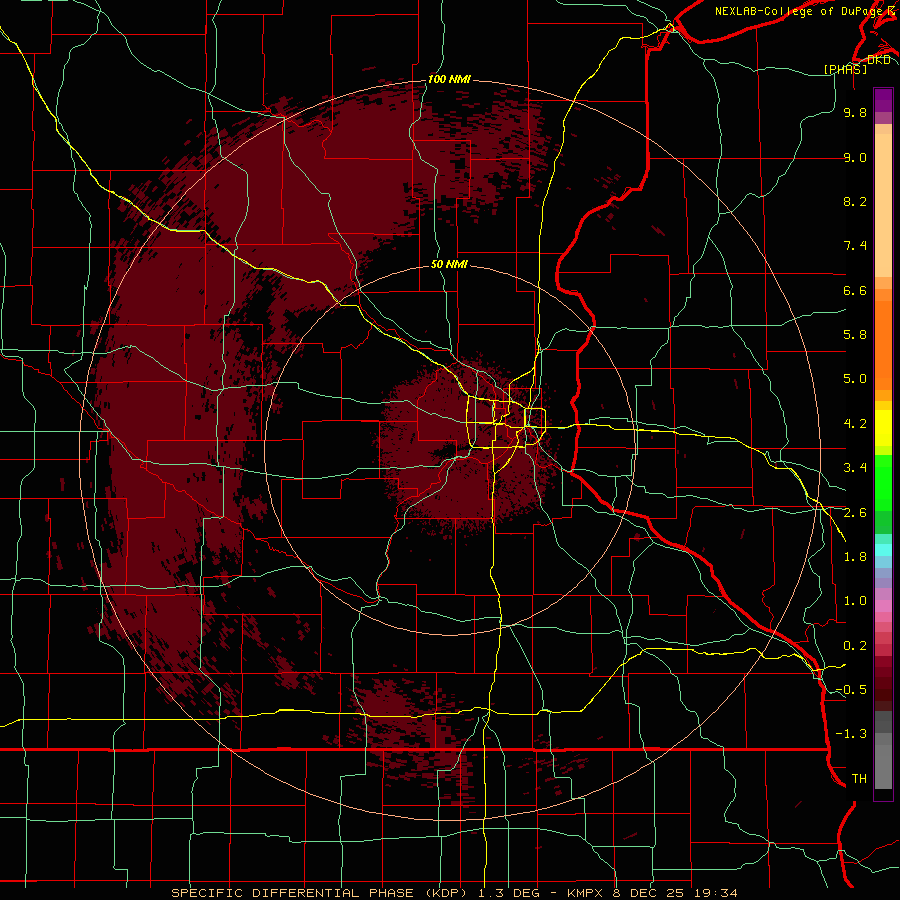Select the 7.4 legend value
The width and height of the screenshot is (900, 900).
(x=855, y=246)
